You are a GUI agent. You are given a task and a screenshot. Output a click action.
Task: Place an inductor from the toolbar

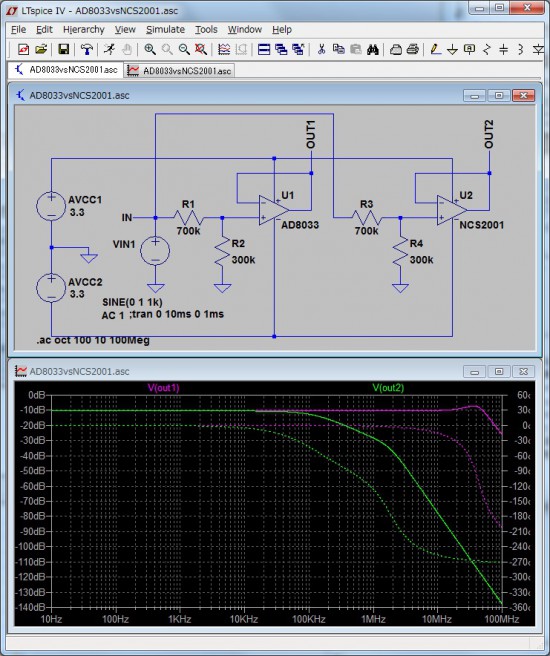[x=521, y=50]
